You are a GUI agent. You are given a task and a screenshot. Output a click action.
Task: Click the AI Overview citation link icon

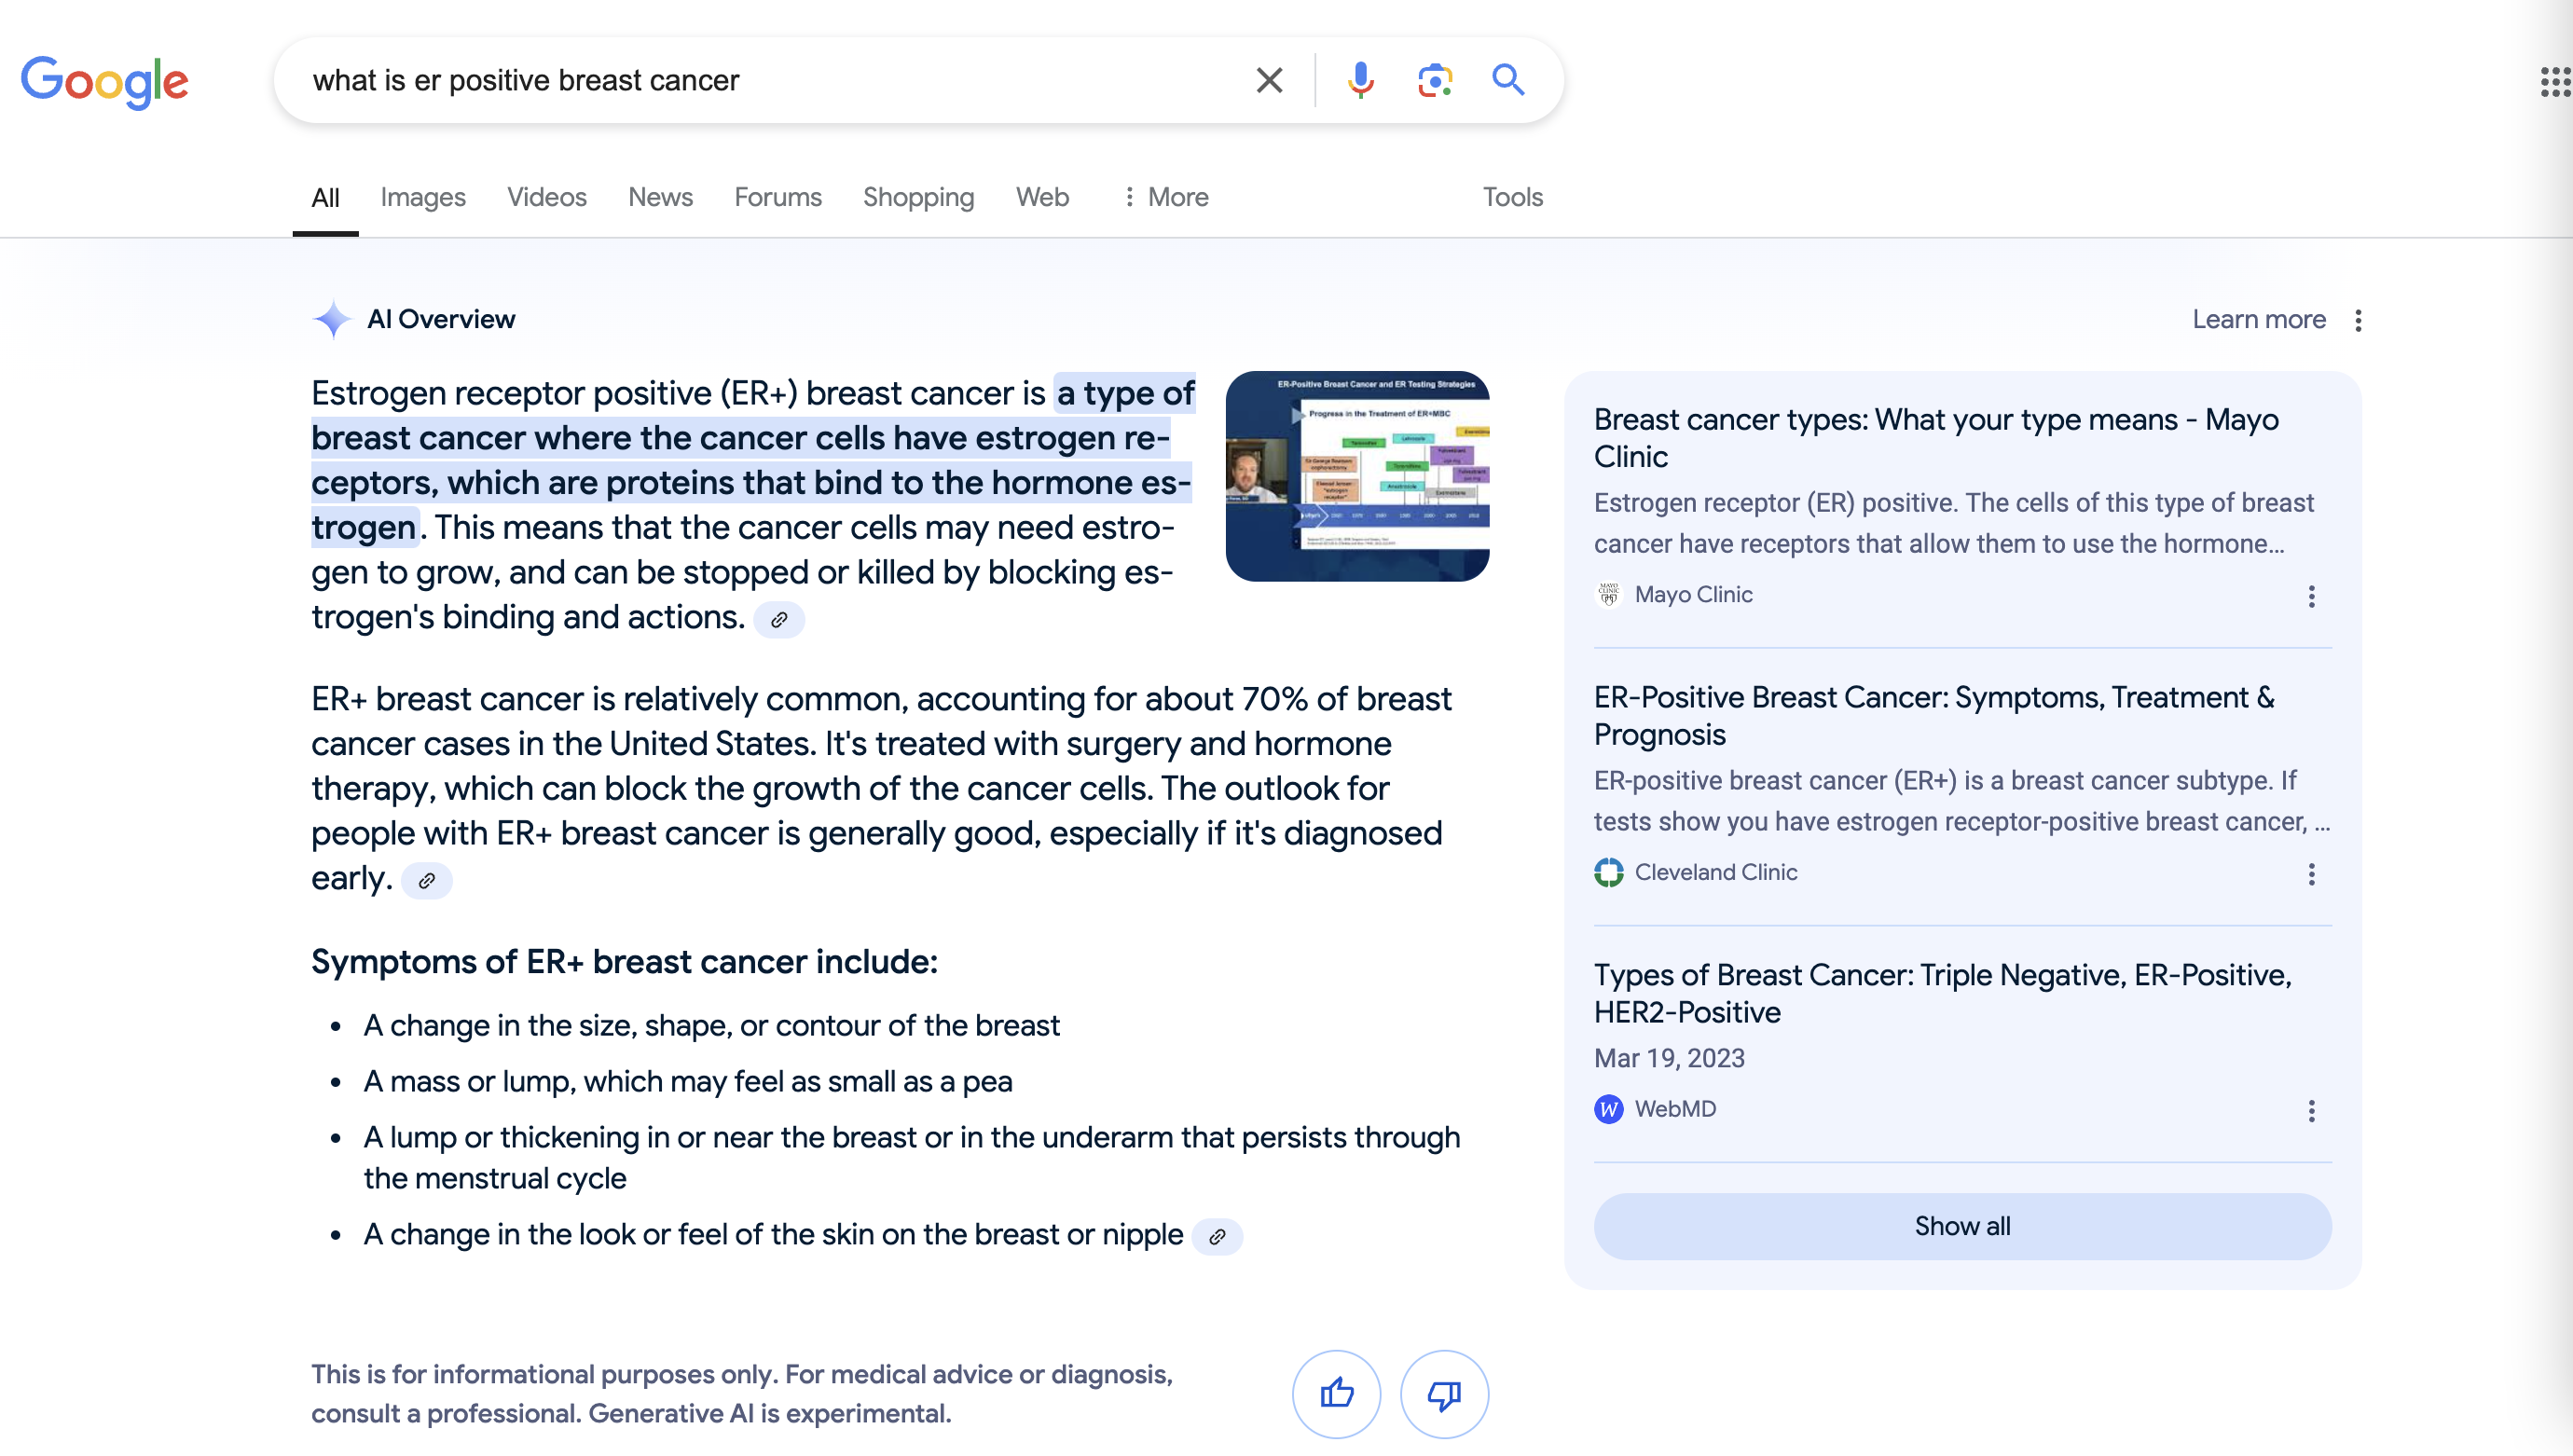[x=777, y=620]
